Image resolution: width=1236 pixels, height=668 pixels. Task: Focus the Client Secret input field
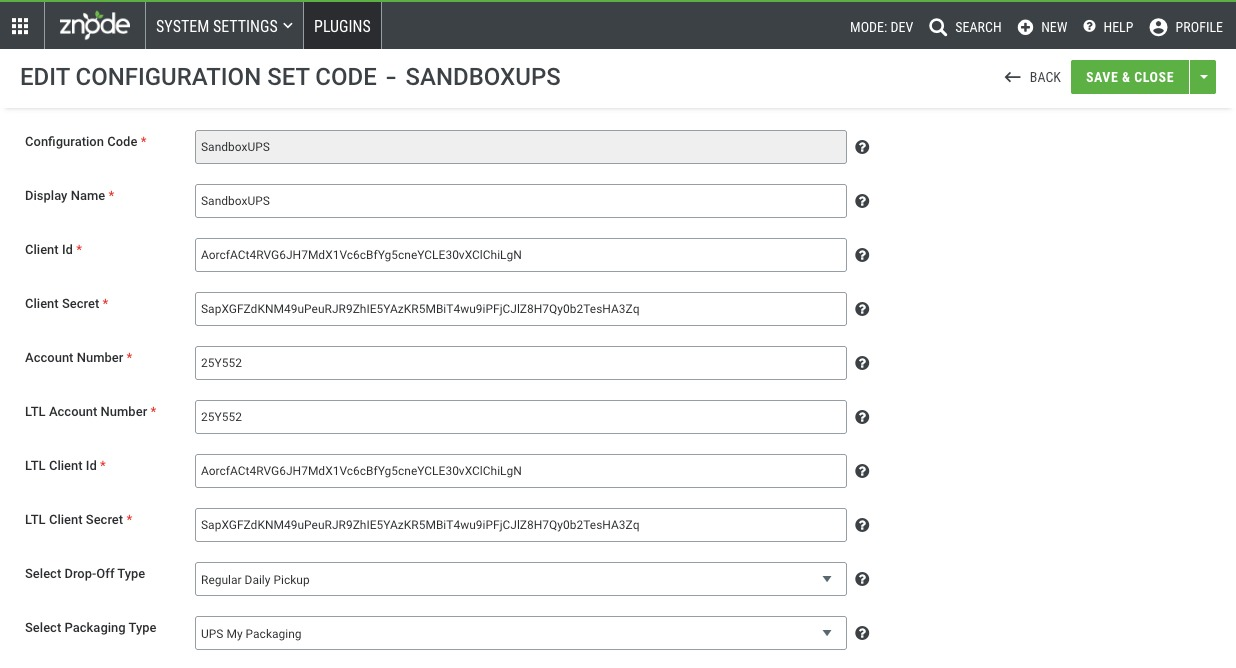point(521,309)
